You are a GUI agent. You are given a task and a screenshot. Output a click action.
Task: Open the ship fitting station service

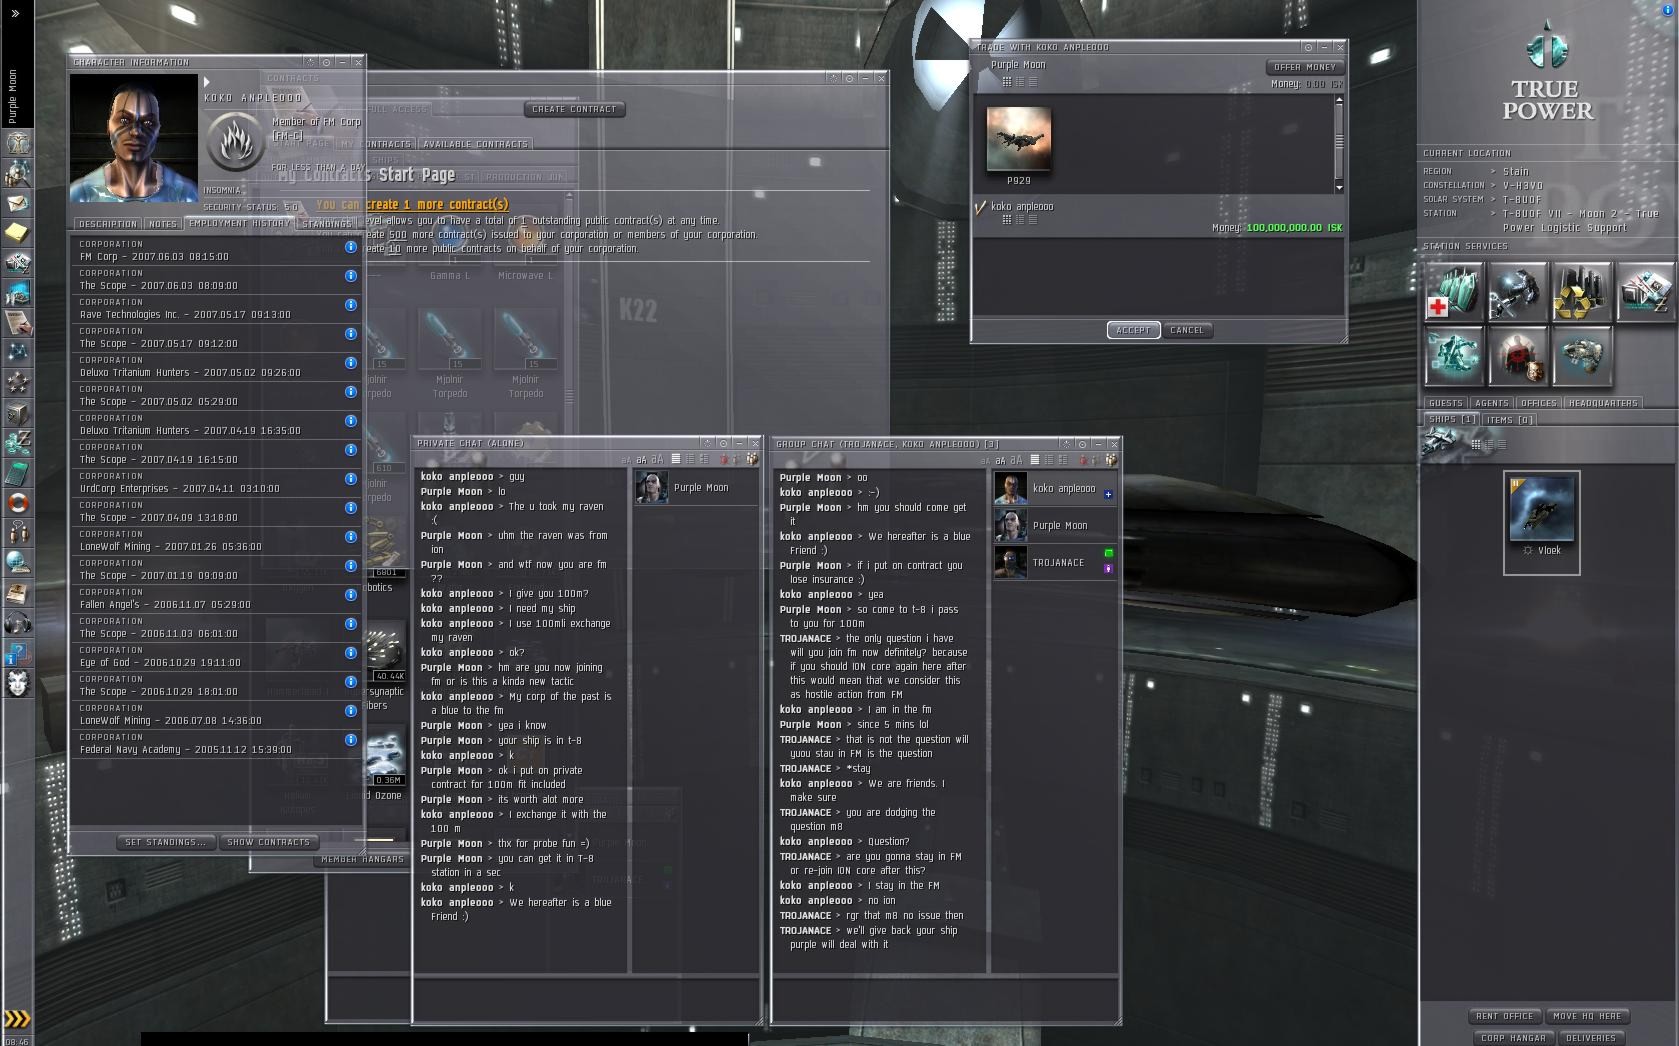tap(1453, 356)
